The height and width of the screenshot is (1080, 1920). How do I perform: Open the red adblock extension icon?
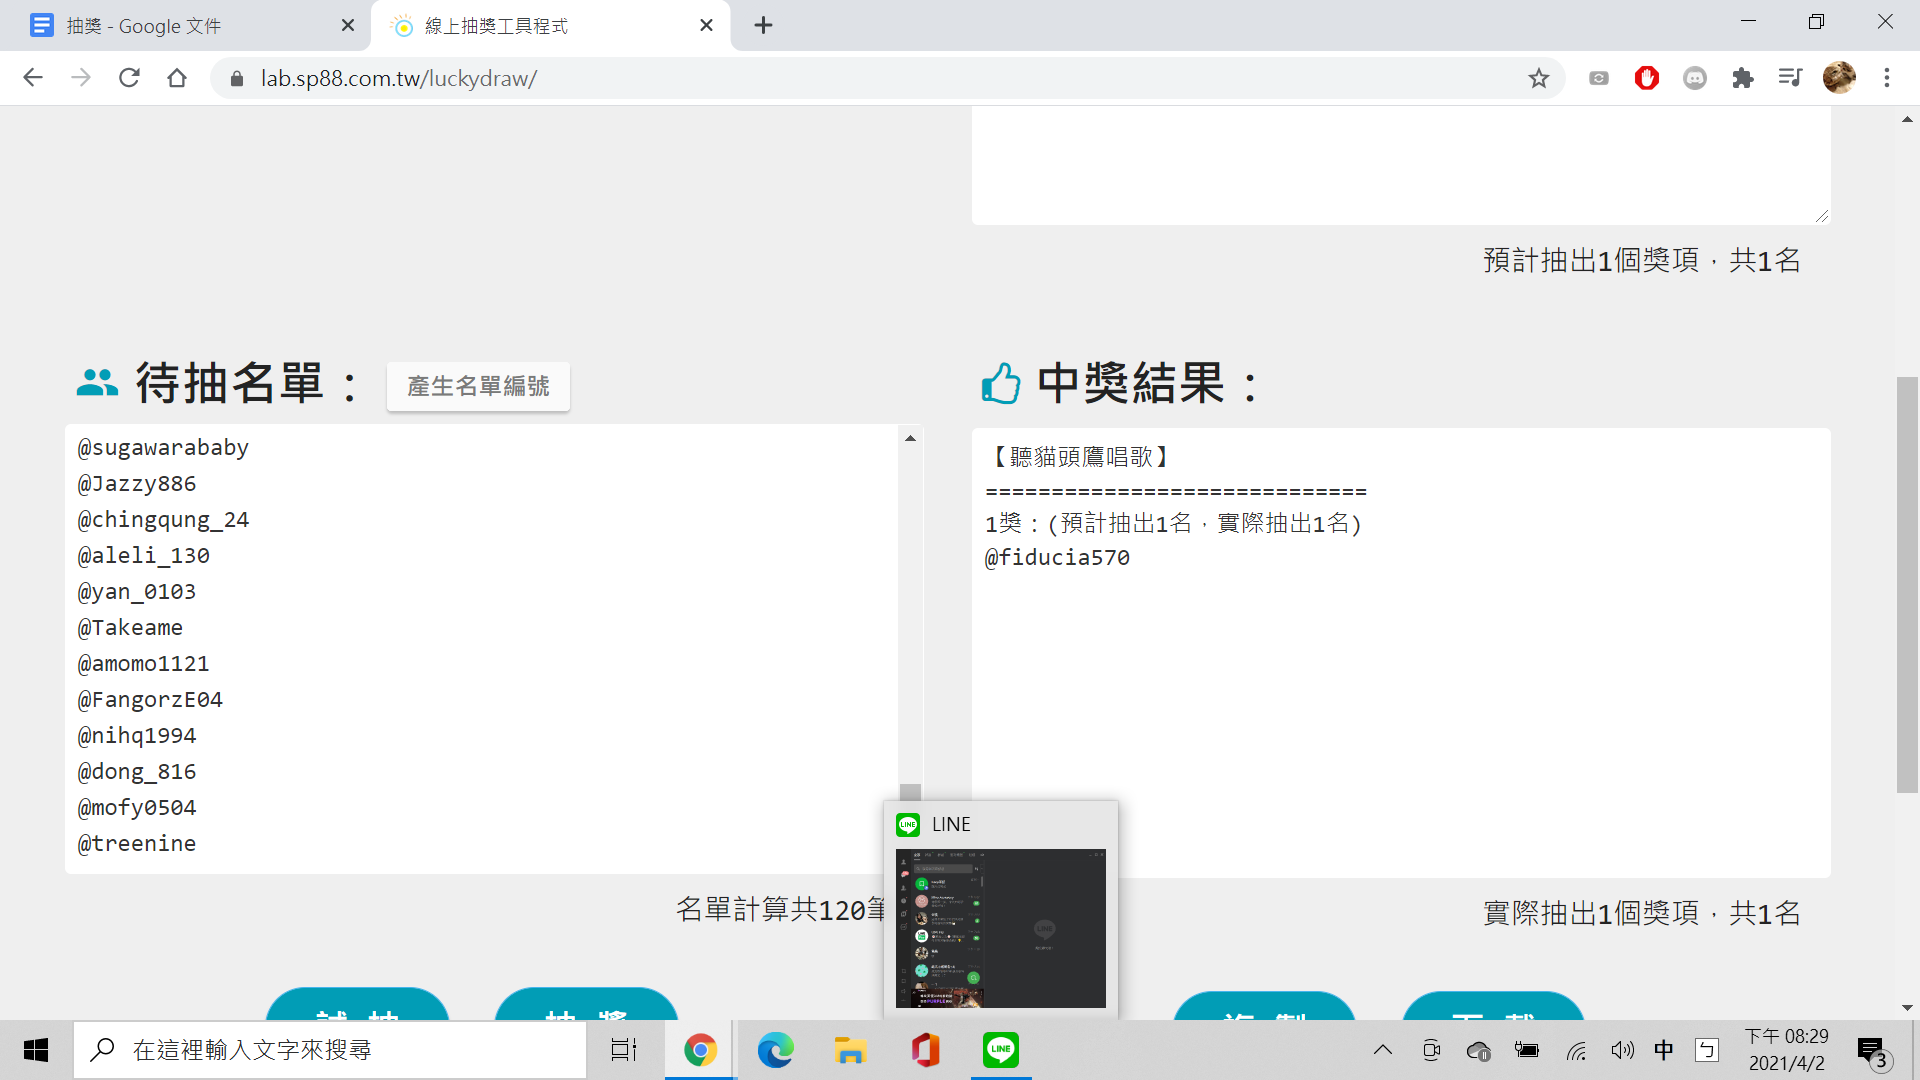(x=1647, y=78)
